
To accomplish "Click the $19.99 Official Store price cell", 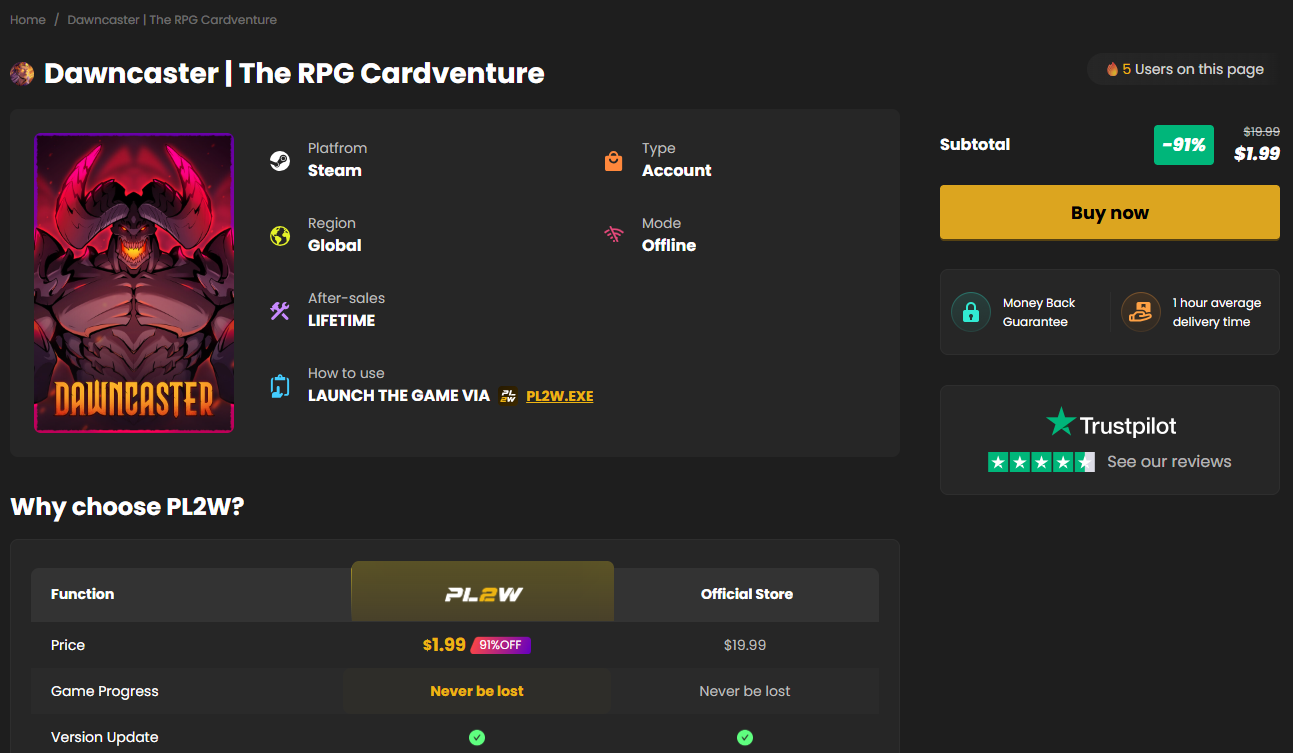I will pyautogui.click(x=745, y=645).
